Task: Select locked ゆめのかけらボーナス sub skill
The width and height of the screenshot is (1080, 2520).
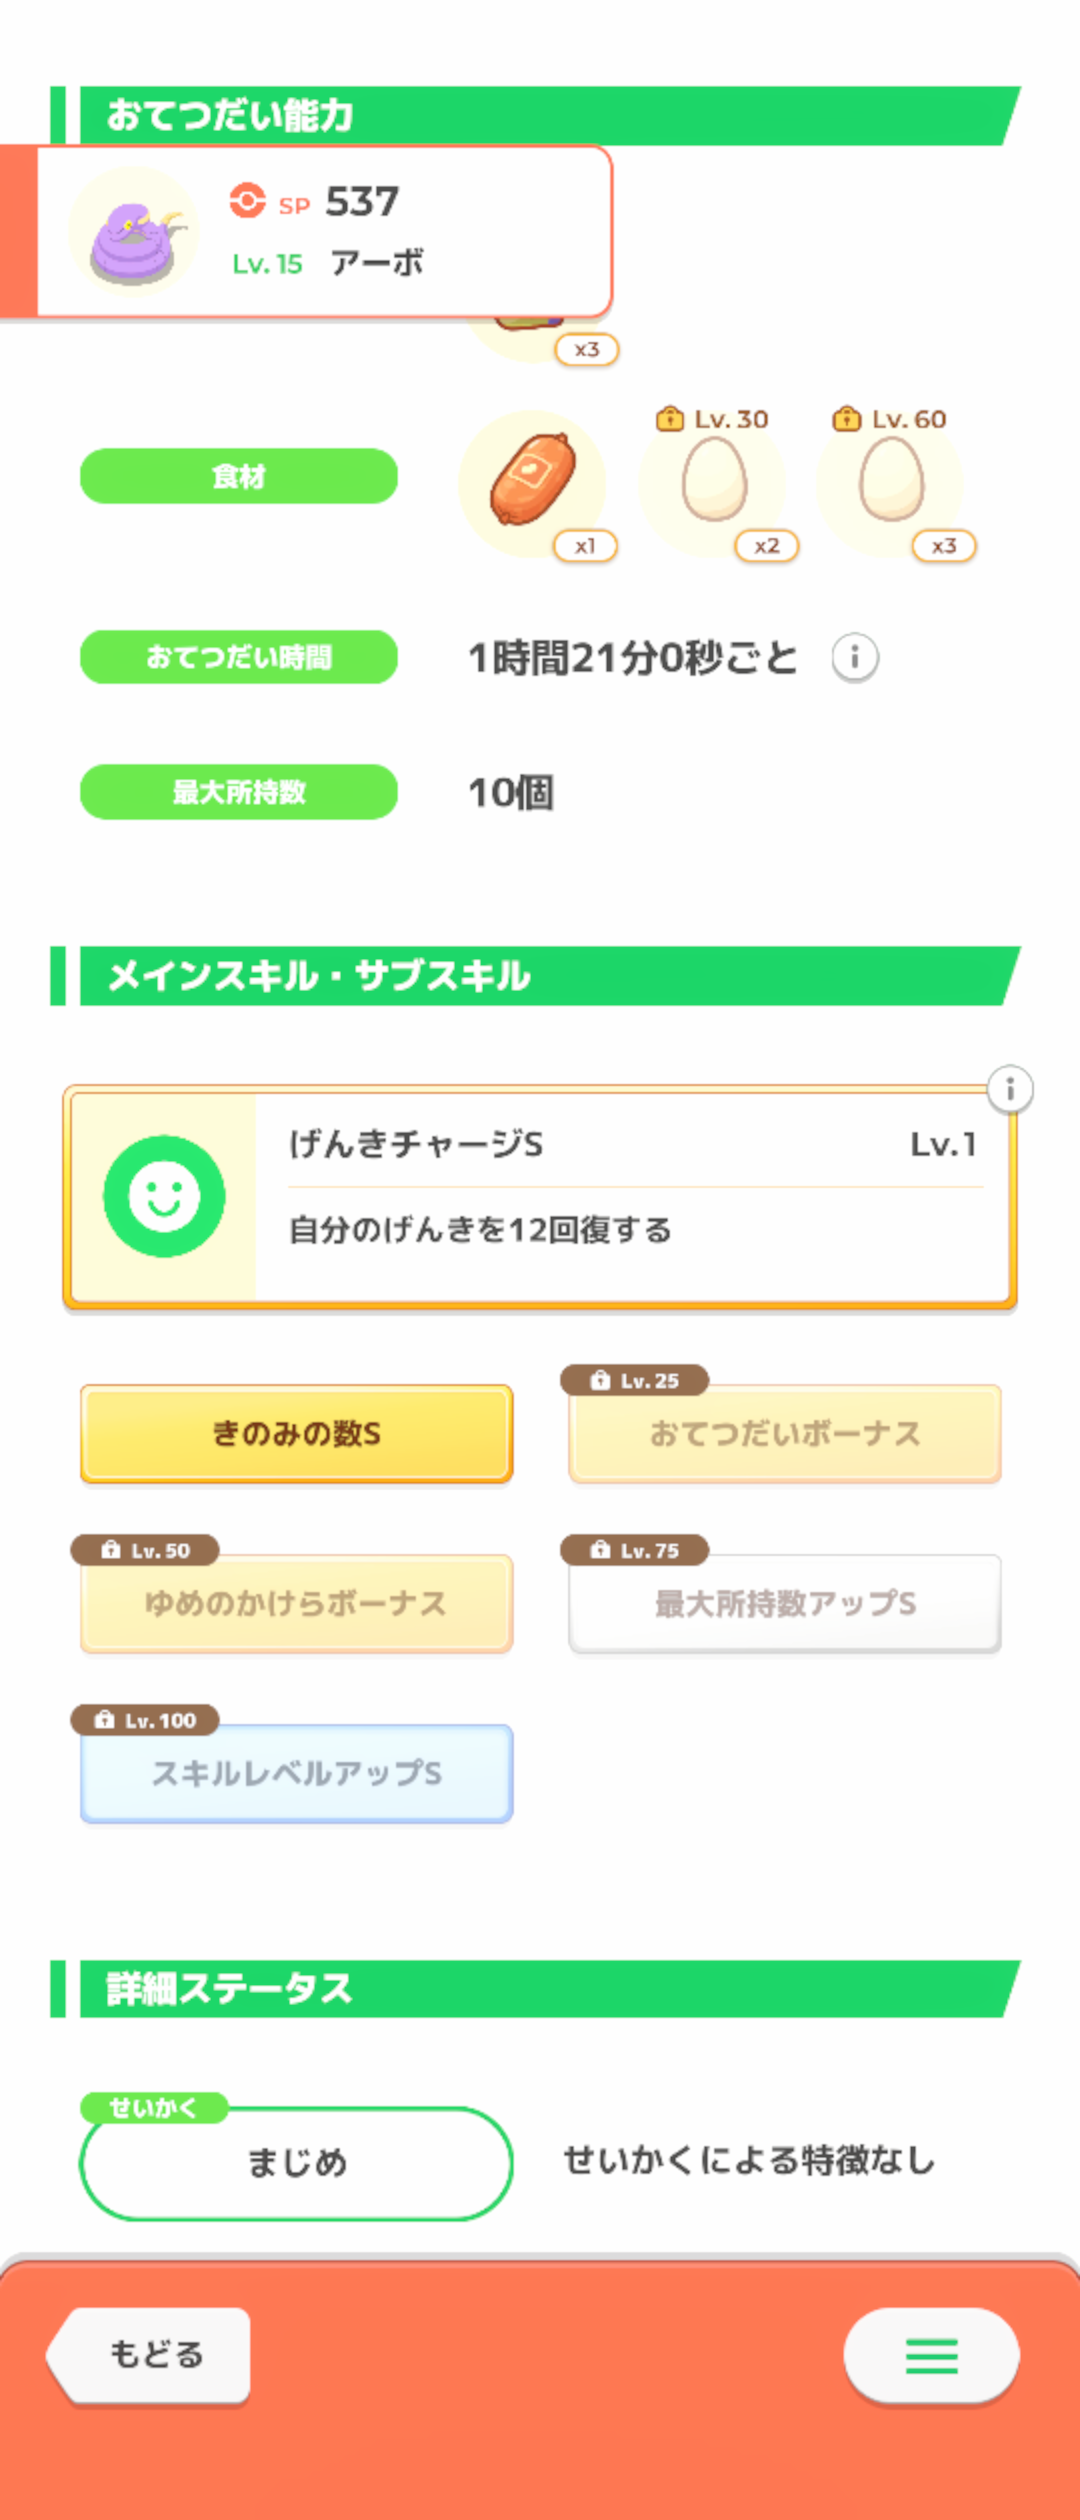Action: (x=297, y=1603)
